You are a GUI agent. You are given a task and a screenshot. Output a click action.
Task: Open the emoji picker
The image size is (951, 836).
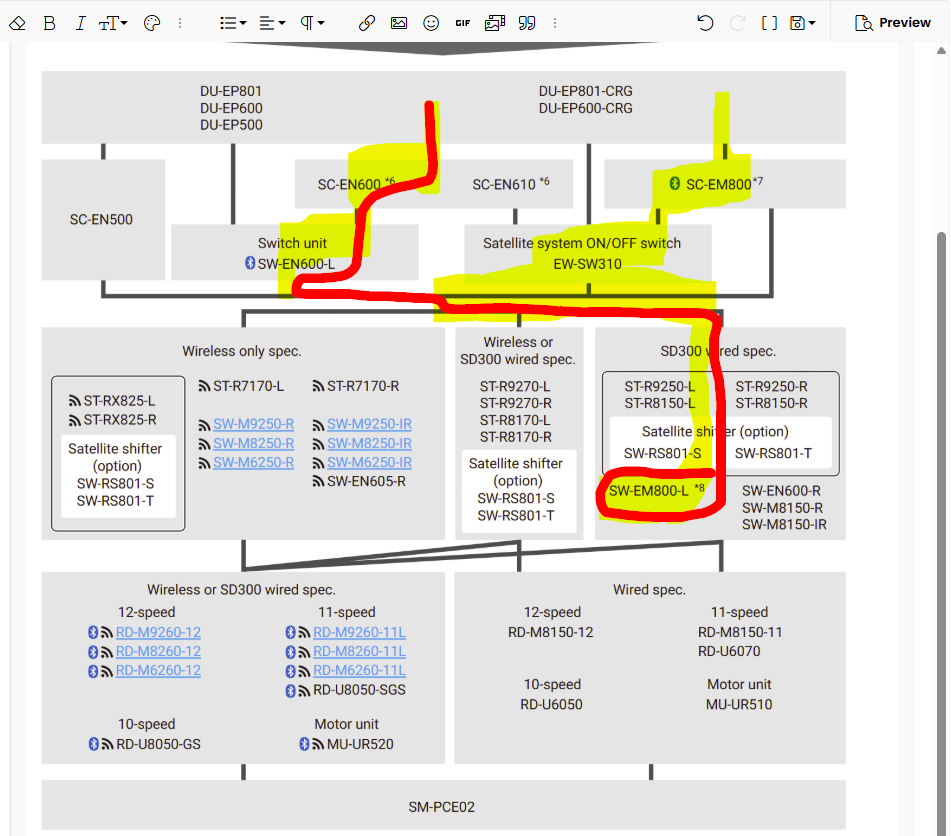pos(431,23)
